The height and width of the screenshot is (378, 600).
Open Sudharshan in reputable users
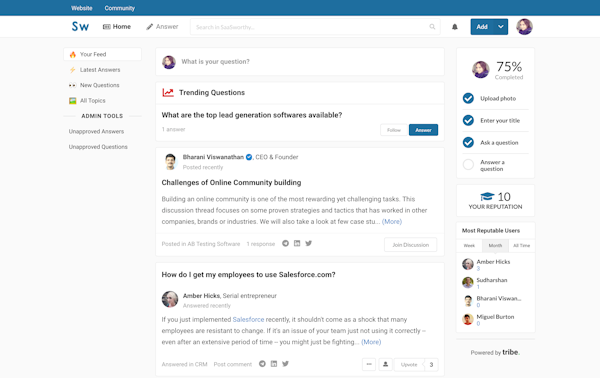point(492,280)
